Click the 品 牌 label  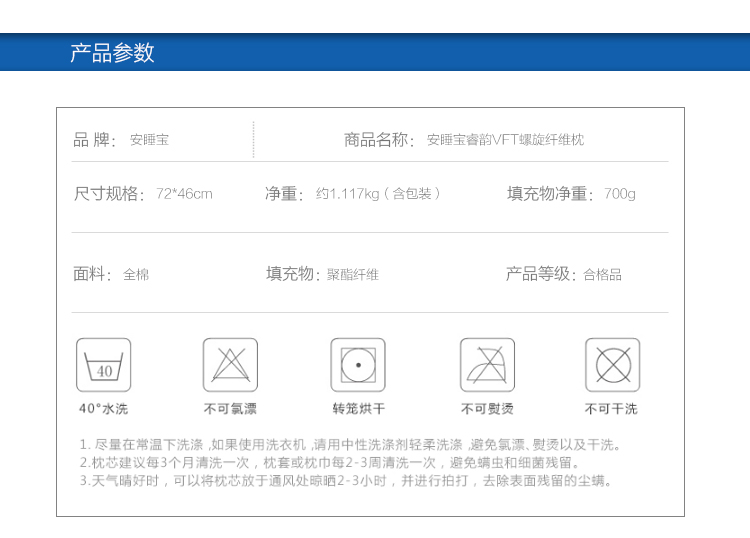[94, 140]
